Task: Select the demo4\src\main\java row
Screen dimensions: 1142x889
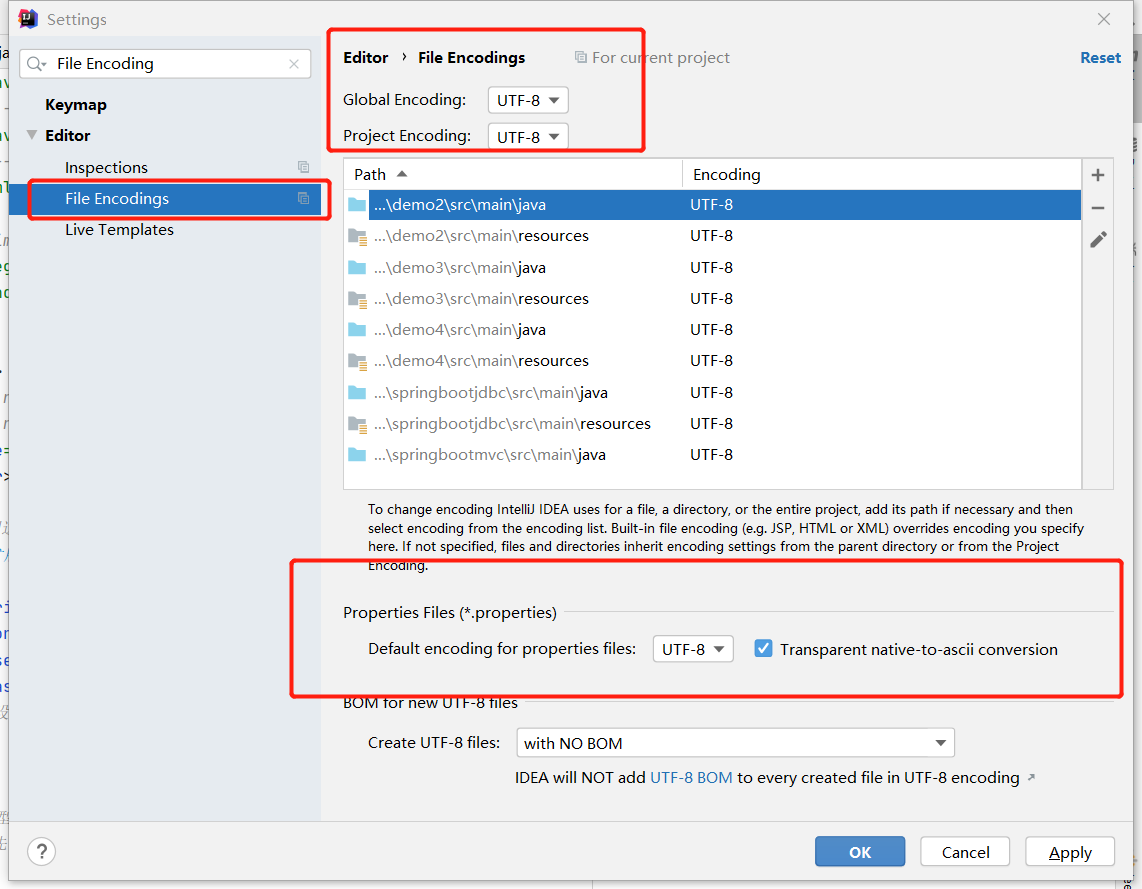Action: click(714, 331)
